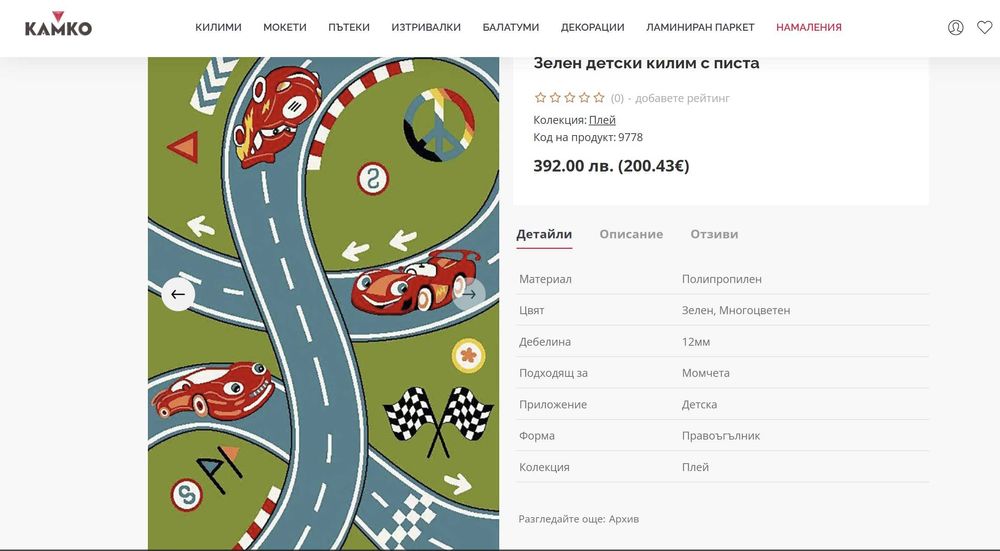
Task: Open the ПЪТЕКИ menu item
Action: [349, 27]
